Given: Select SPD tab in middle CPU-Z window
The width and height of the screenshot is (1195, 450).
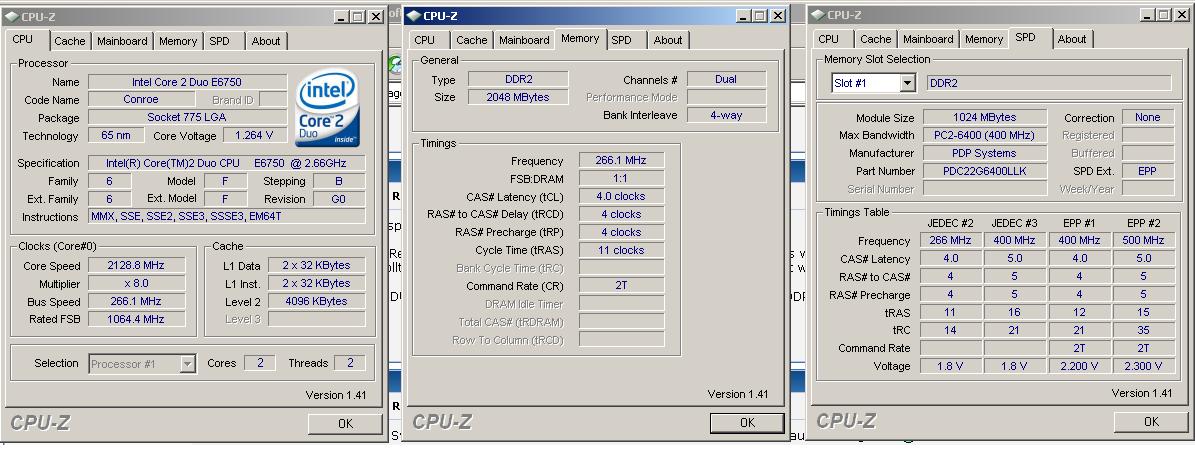Looking at the screenshot, I should click(x=621, y=40).
